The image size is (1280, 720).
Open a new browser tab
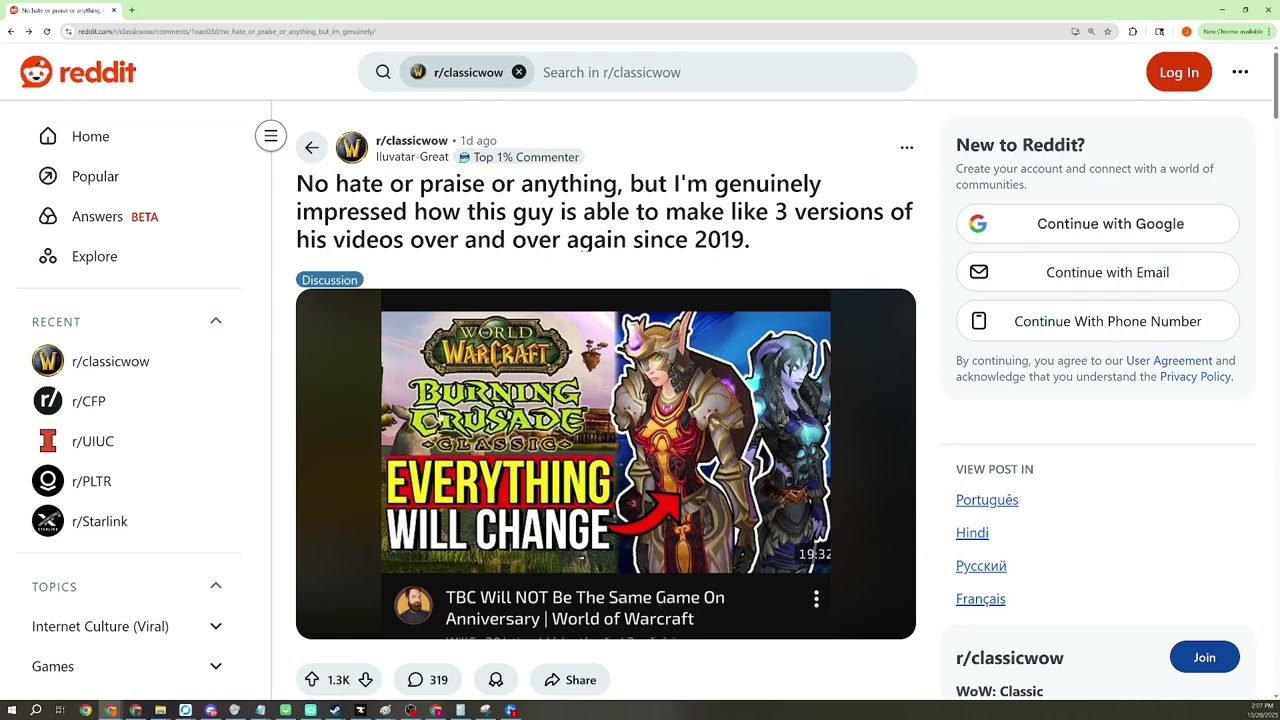tap(131, 10)
